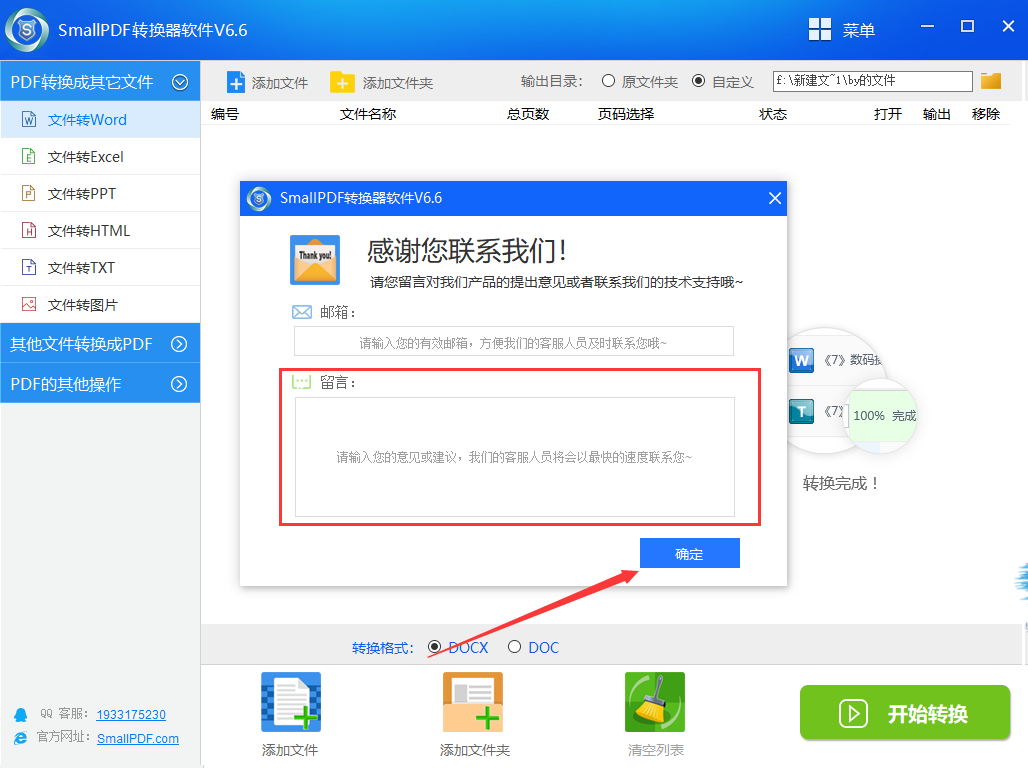Click the HTML file icon beside 文件转HTML
The height and width of the screenshot is (768, 1028).
[29, 230]
